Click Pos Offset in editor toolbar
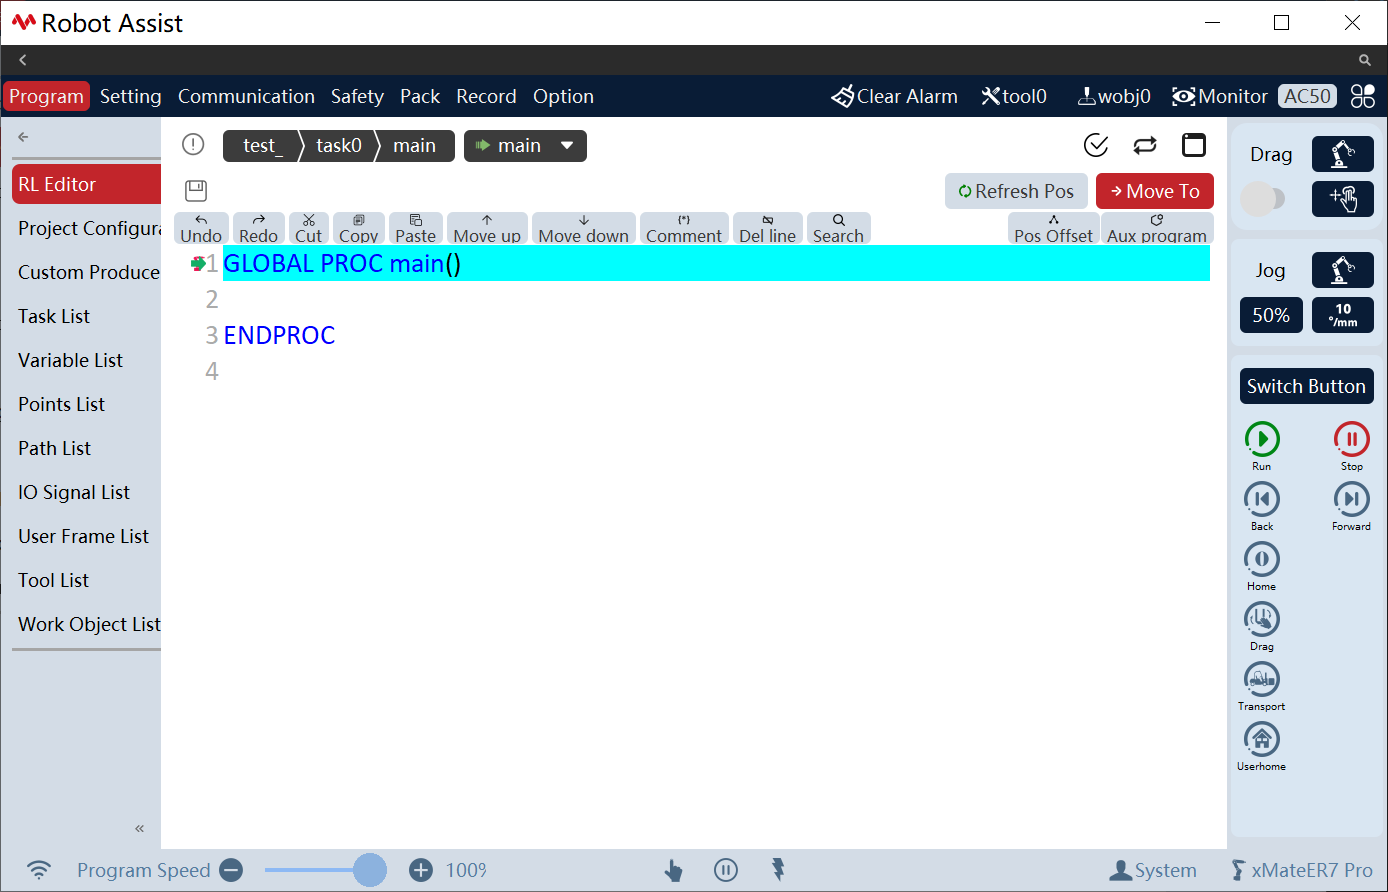 pos(1054,228)
